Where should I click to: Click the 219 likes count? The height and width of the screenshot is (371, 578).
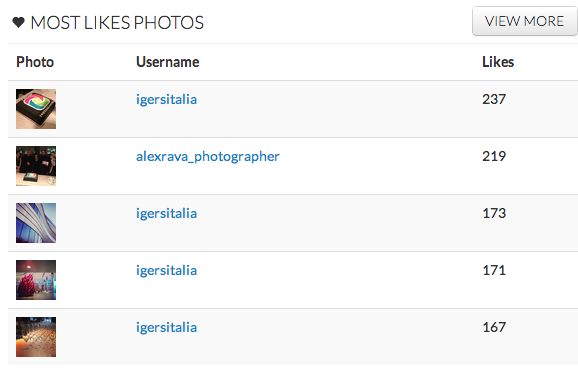(494, 156)
